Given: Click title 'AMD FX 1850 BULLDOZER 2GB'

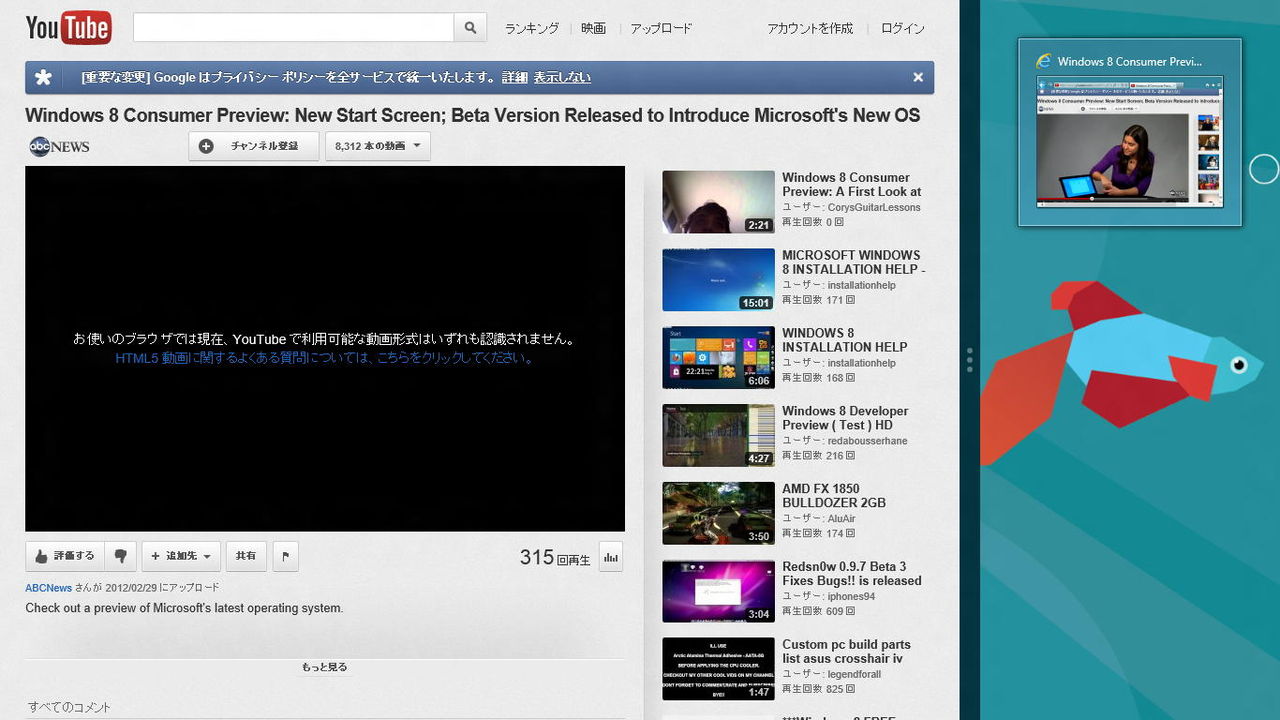Looking at the screenshot, I should [834, 496].
